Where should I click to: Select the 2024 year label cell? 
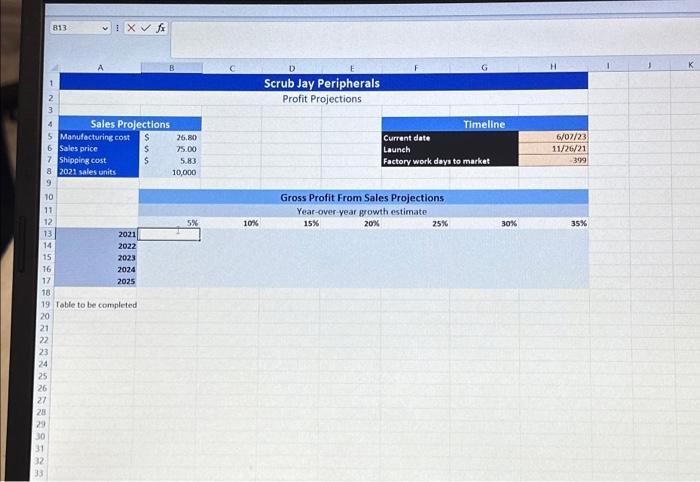pos(95,270)
